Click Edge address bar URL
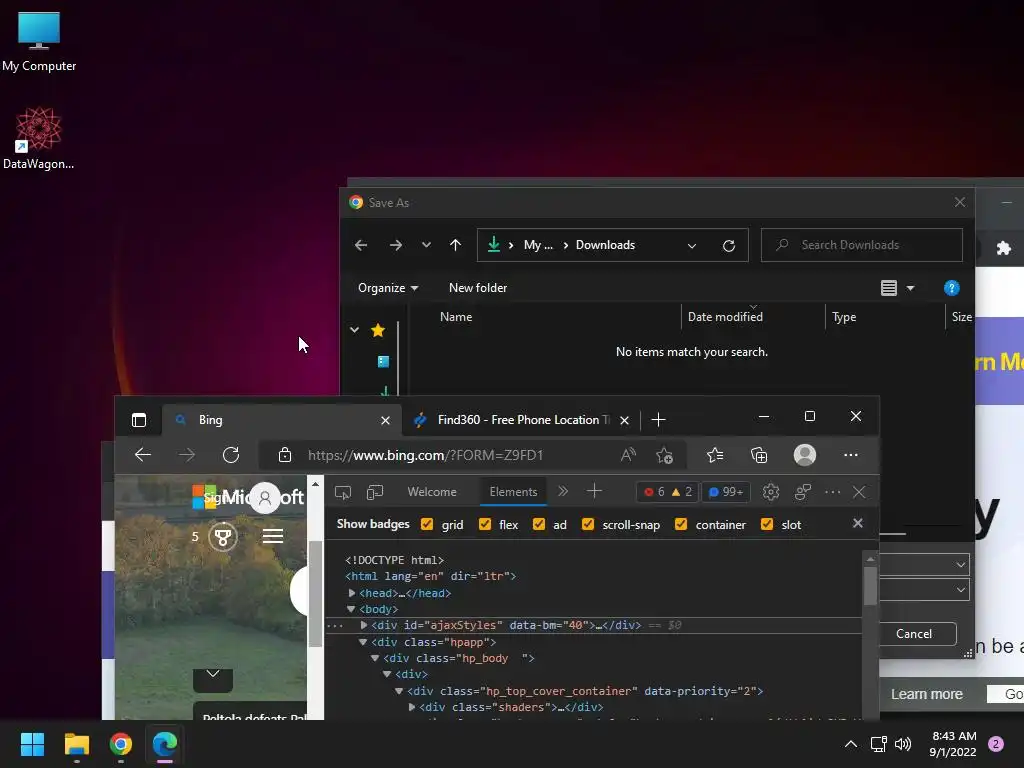1024x768 pixels. (x=425, y=455)
